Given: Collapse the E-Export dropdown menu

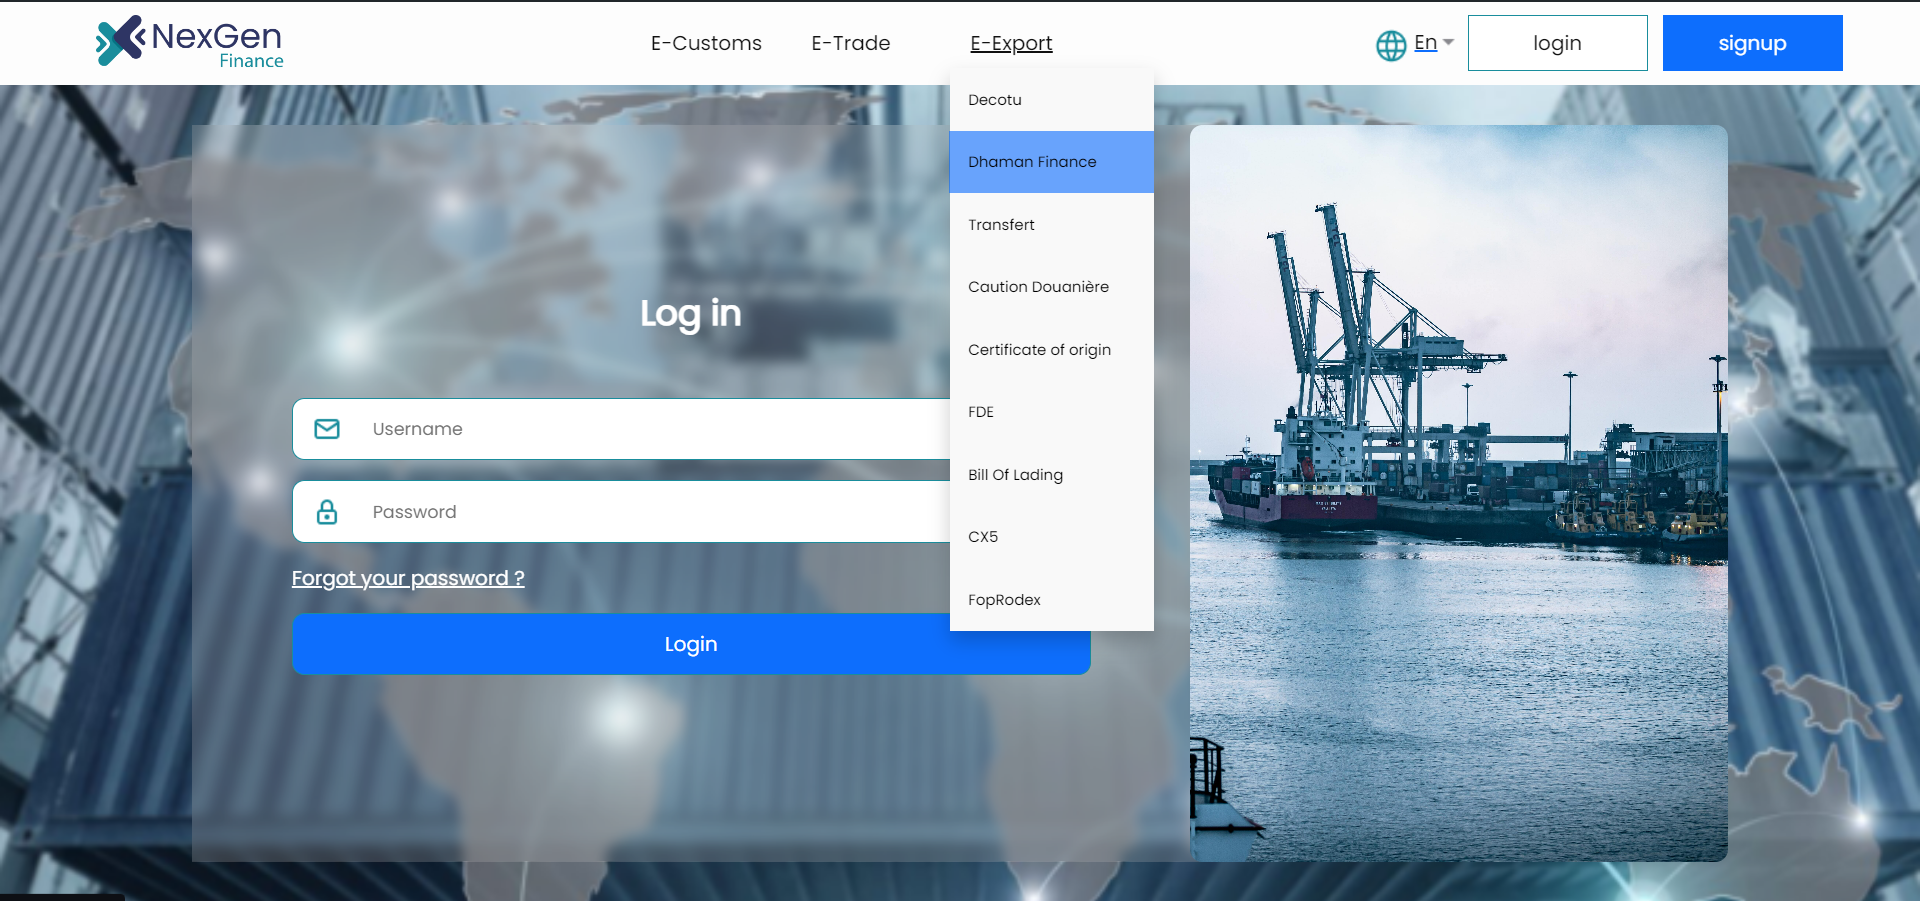Looking at the screenshot, I should (1011, 43).
